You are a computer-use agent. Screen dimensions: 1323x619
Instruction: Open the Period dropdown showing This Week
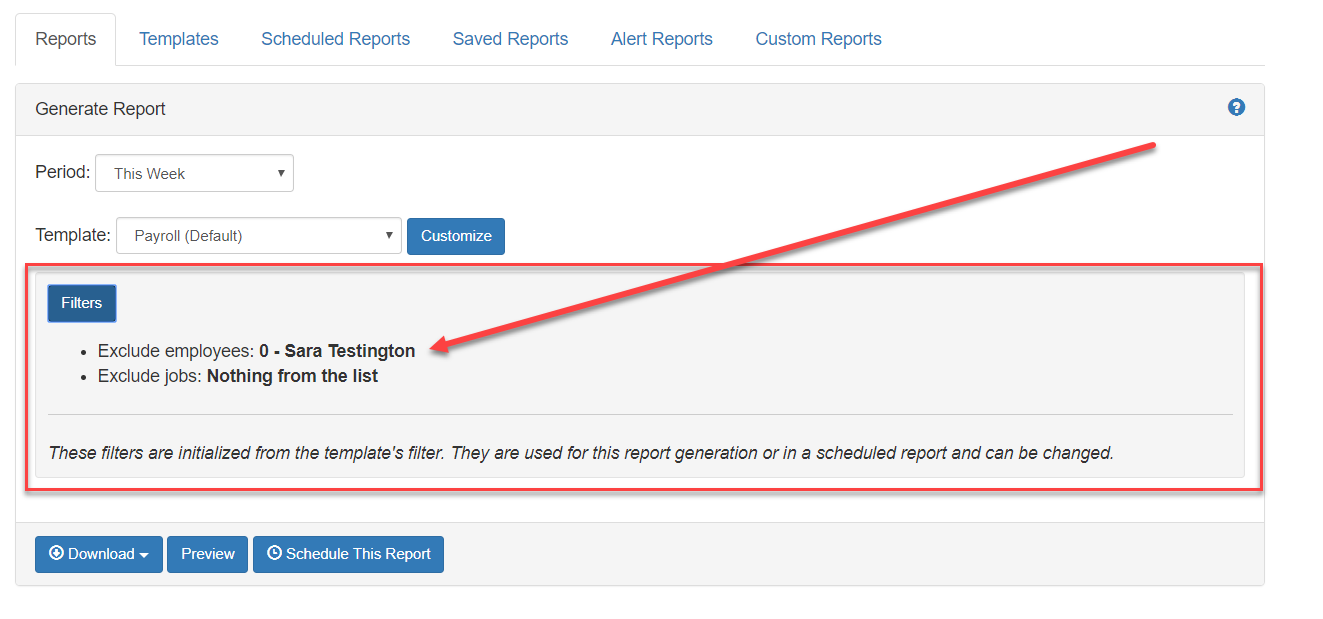pyautogui.click(x=194, y=173)
